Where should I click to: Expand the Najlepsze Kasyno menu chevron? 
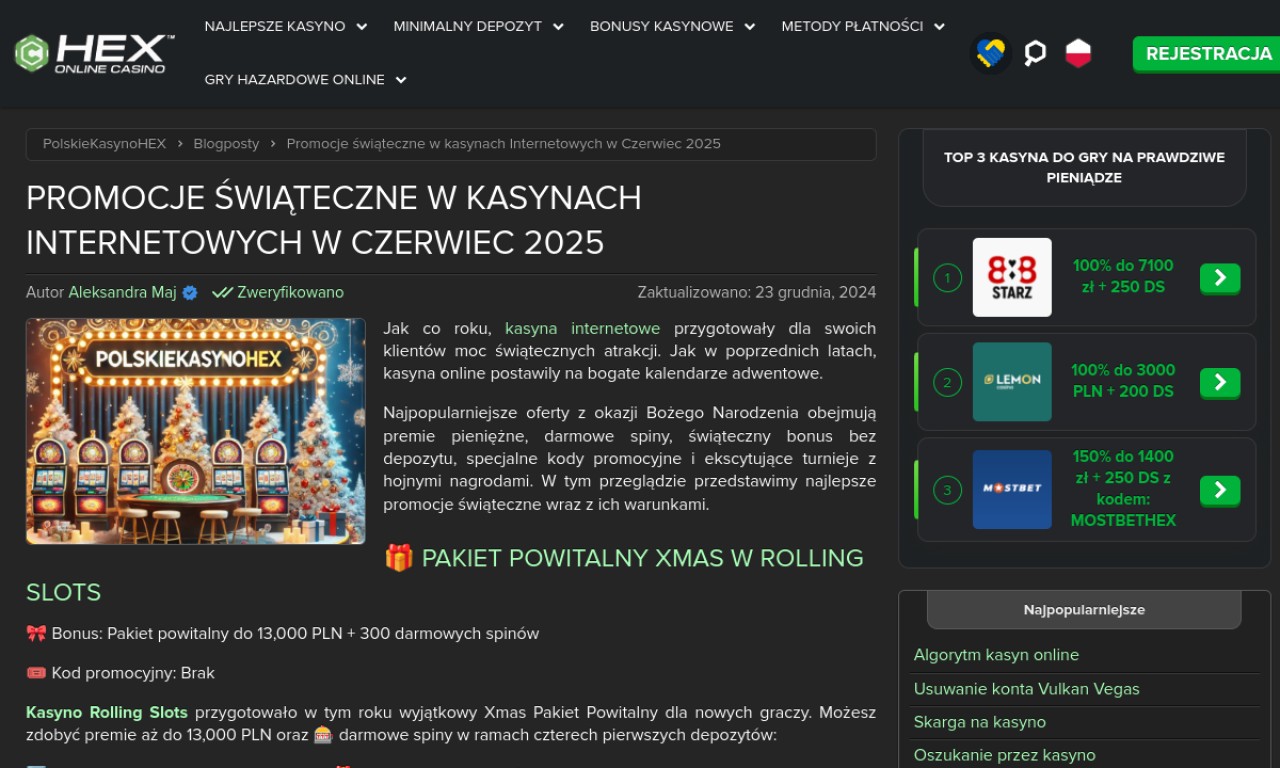tap(362, 27)
